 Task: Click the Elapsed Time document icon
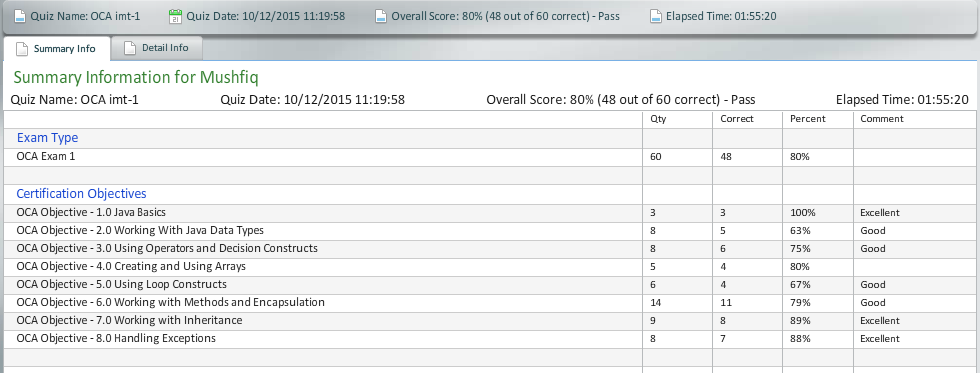[x=655, y=16]
